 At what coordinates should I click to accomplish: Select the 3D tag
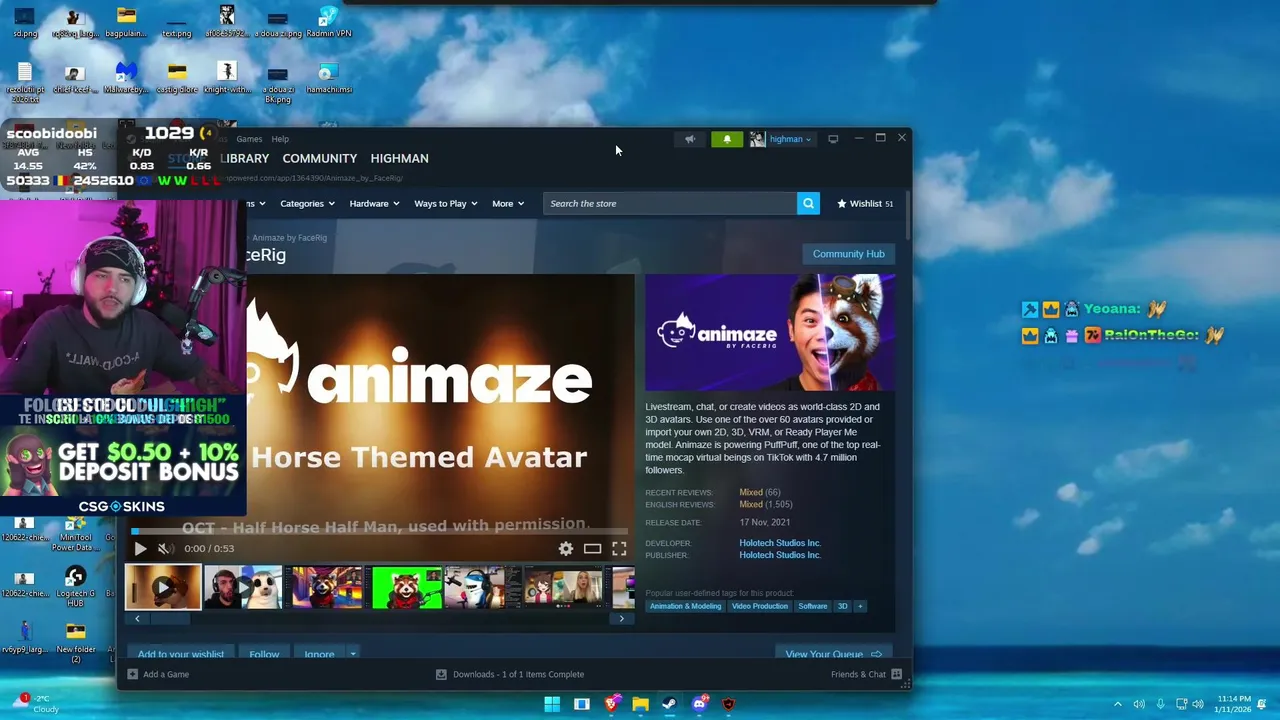[x=842, y=606]
